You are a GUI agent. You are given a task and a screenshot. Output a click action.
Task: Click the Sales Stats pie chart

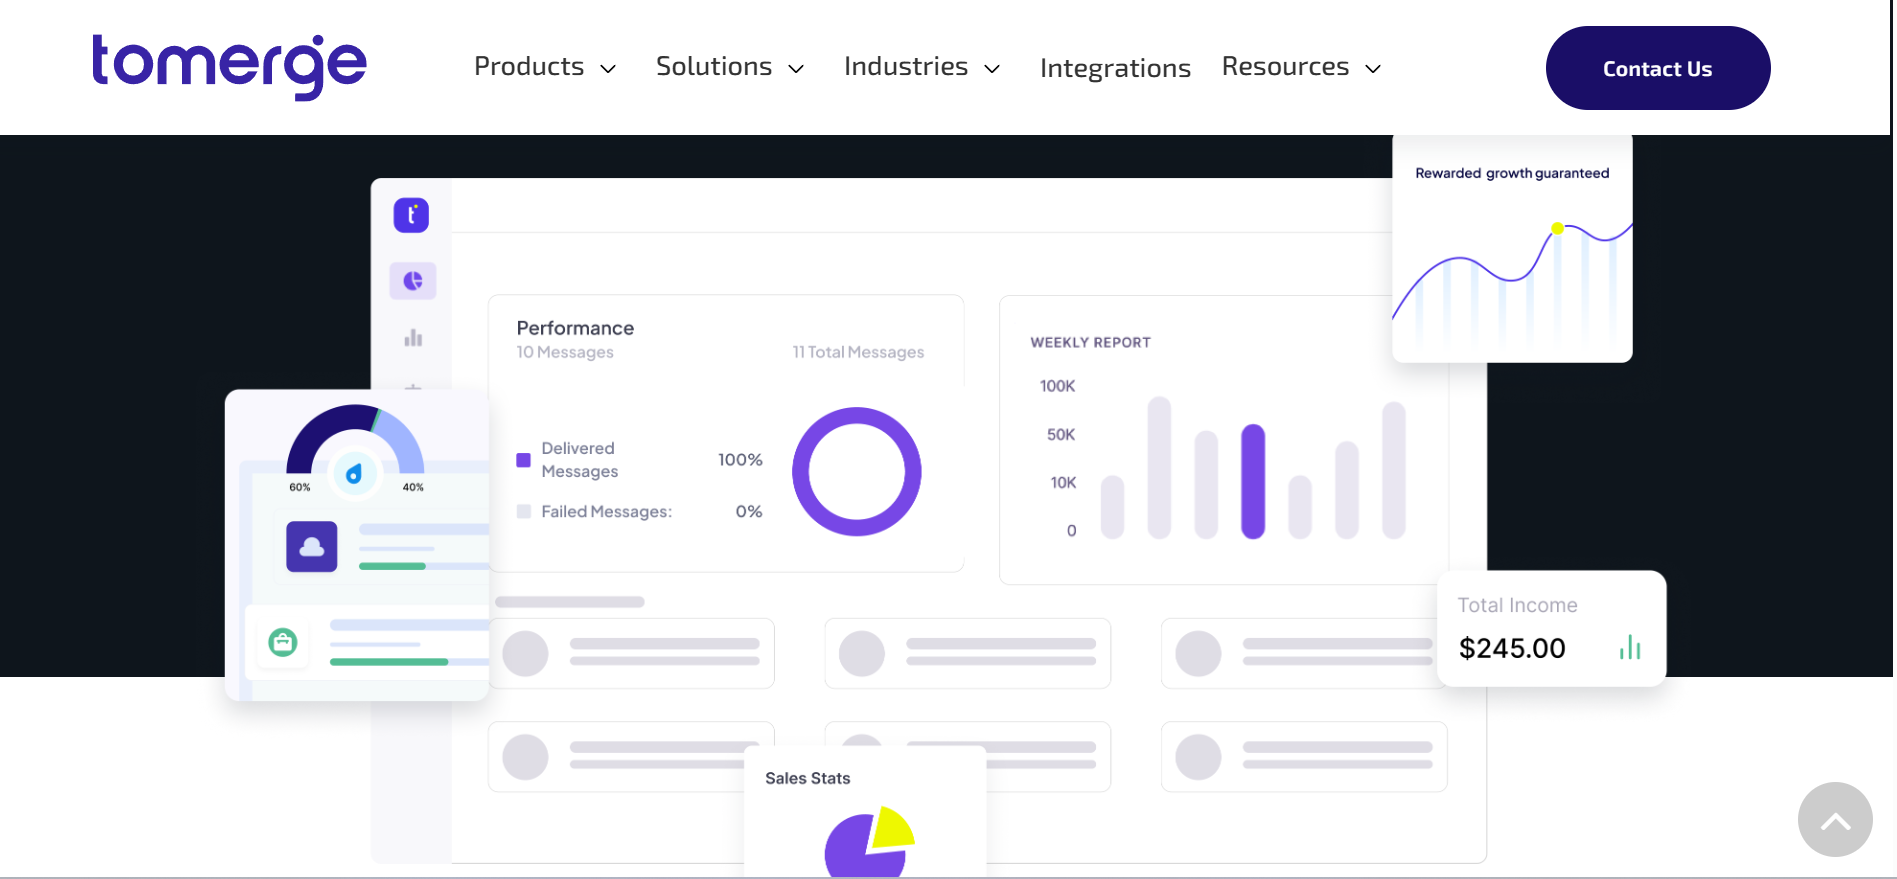(x=869, y=842)
